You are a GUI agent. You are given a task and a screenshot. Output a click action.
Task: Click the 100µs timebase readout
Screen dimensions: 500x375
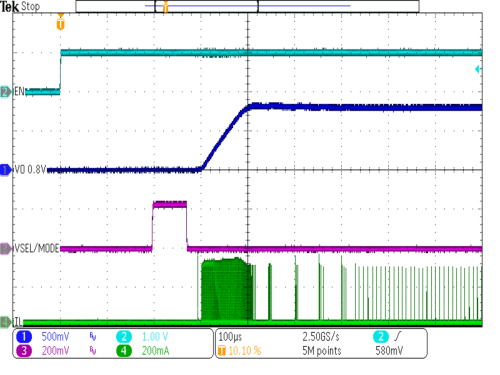[230, 337]
